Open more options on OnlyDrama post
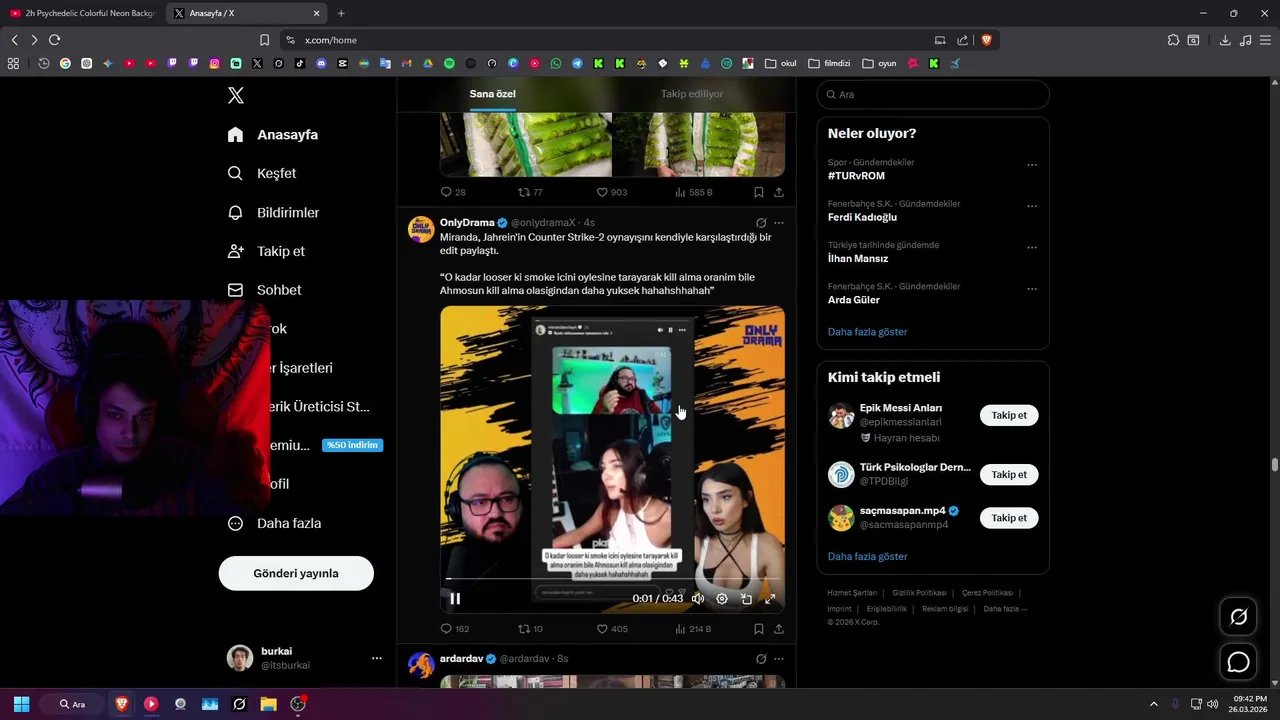 point(779,223)
